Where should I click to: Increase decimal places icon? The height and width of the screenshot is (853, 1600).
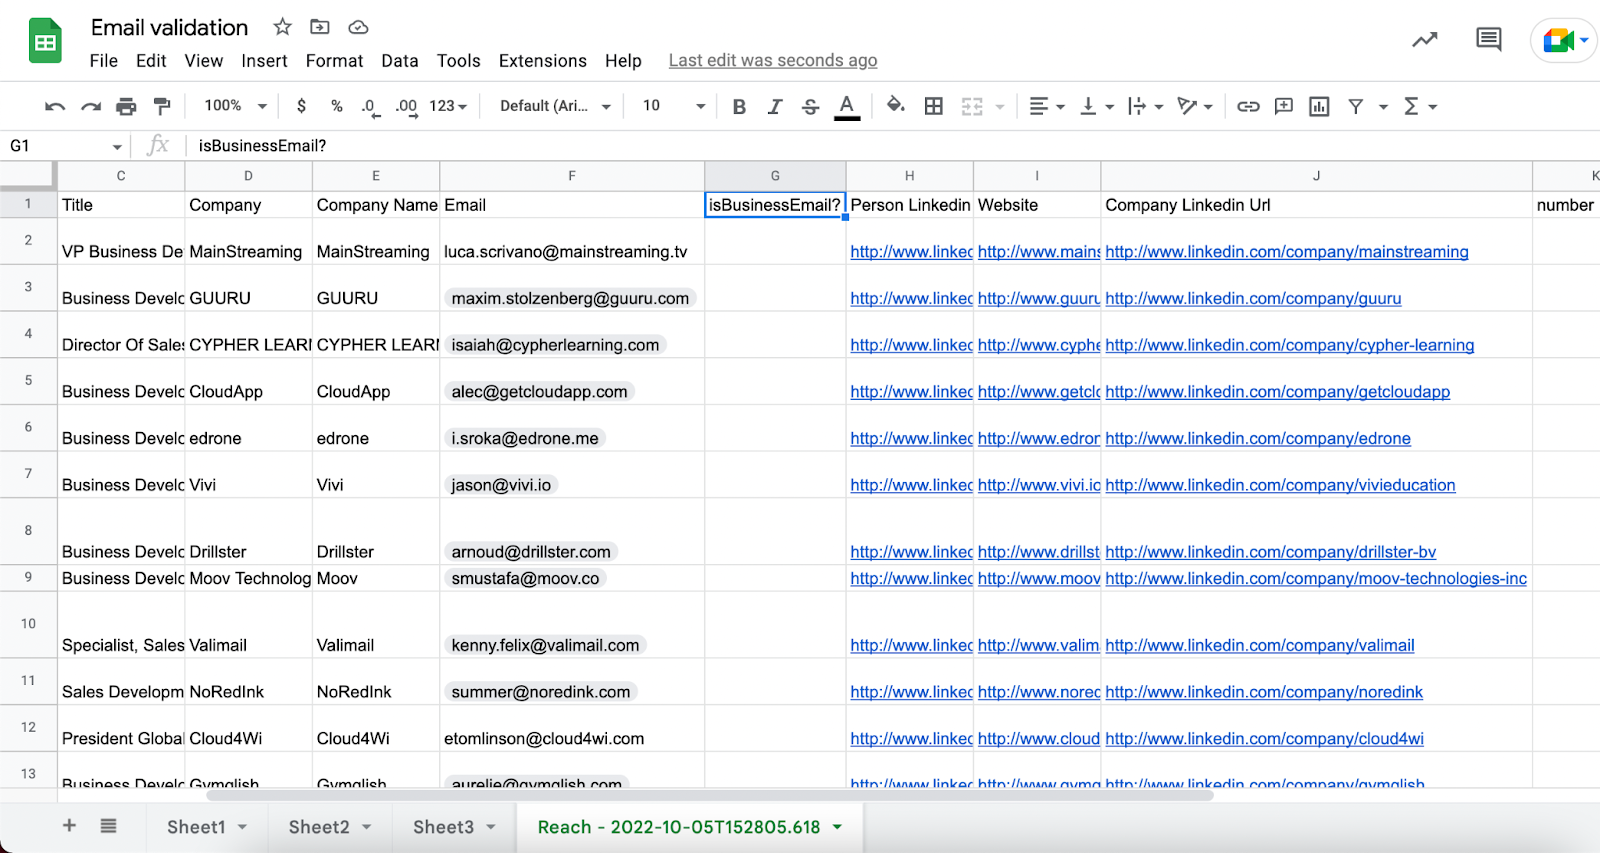click(x=406, y=107)
